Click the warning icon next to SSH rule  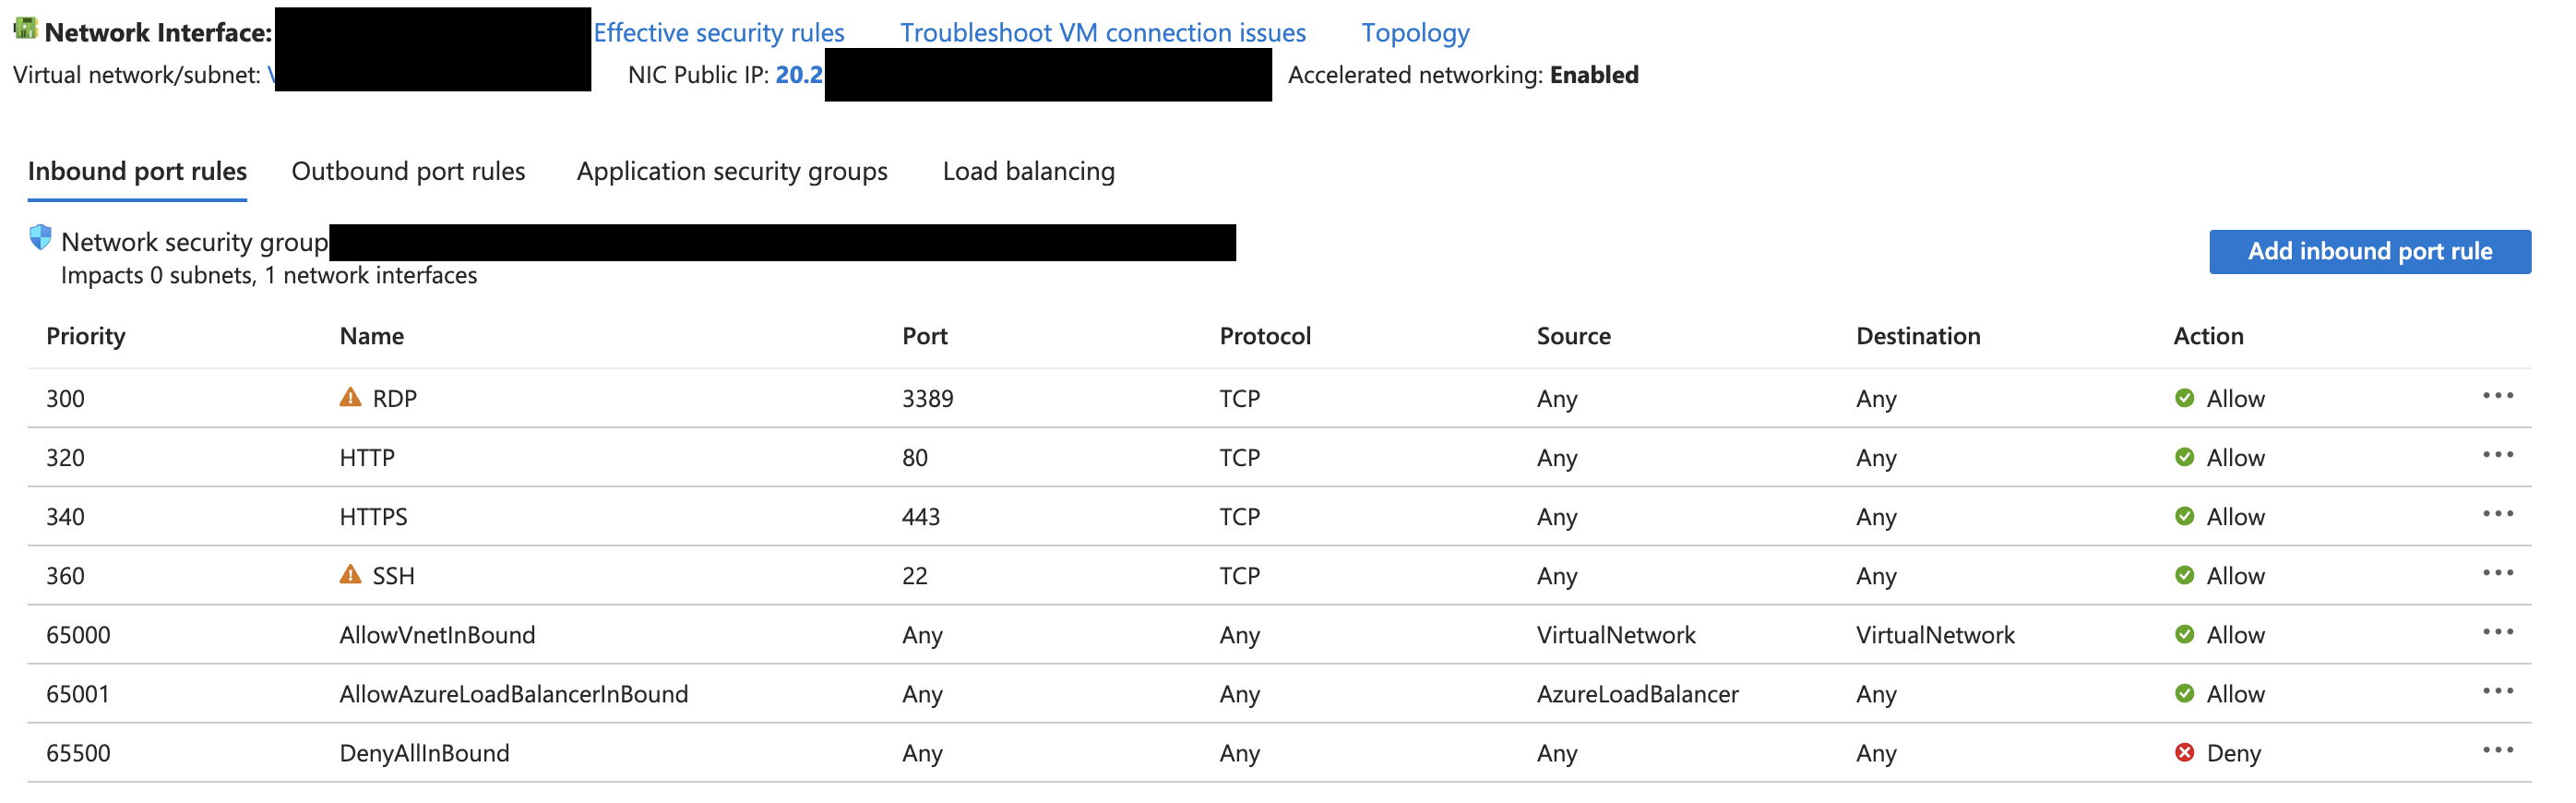tap(349, 574)
